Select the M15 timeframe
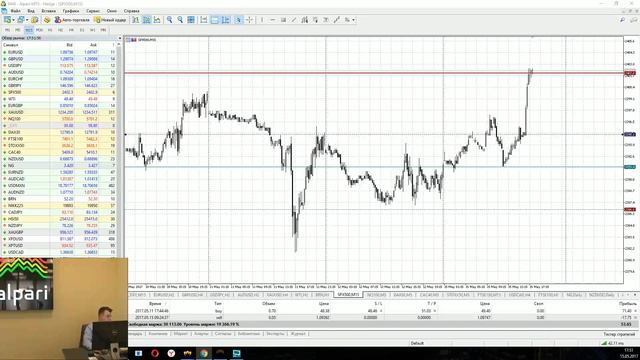 pos(29,30)
